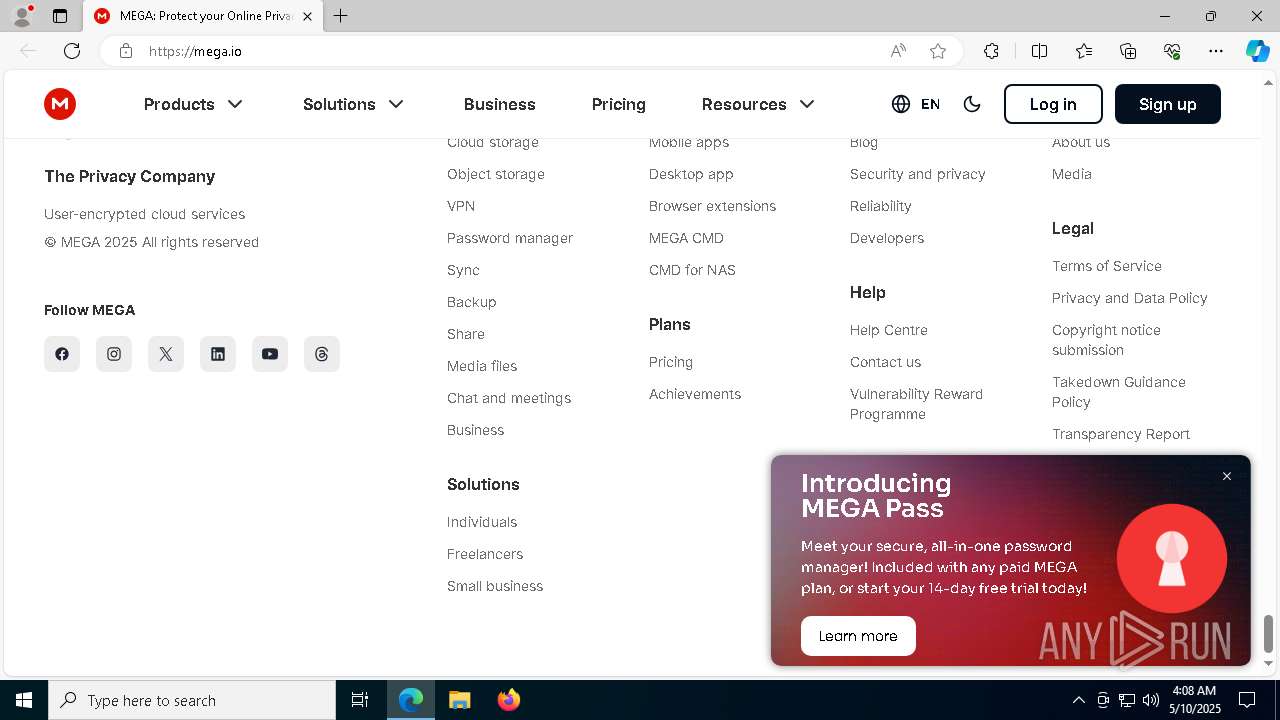Open the Pricing nav item

point(619,104)
